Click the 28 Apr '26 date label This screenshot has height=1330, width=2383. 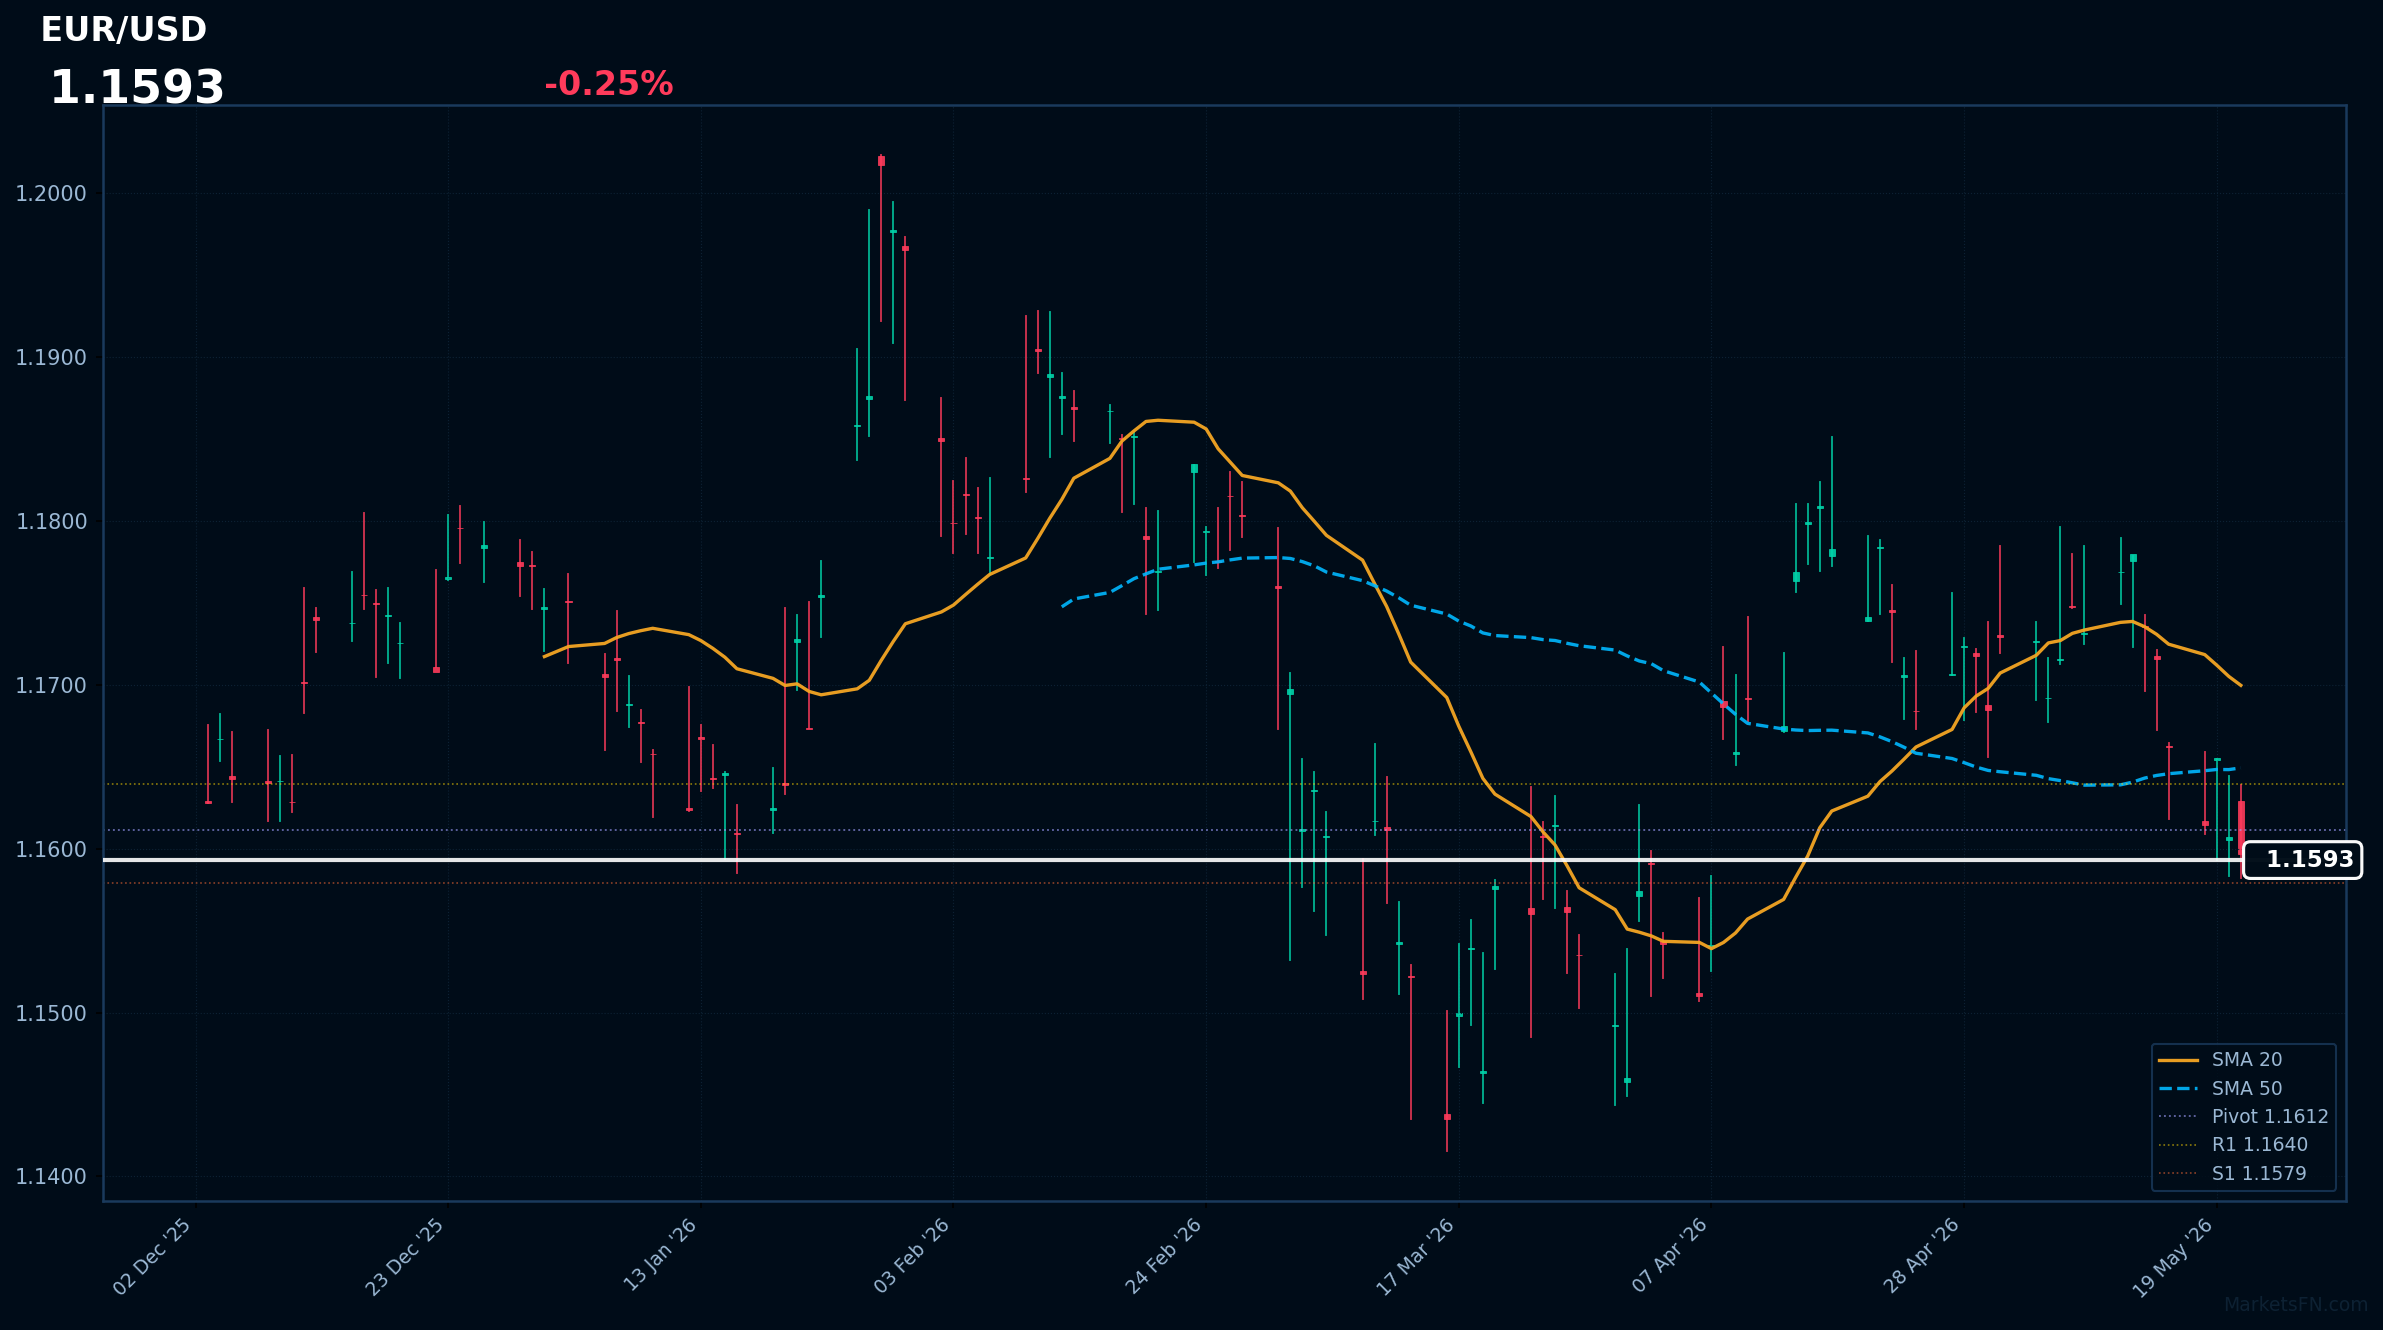click(x=1921, y=1256)
